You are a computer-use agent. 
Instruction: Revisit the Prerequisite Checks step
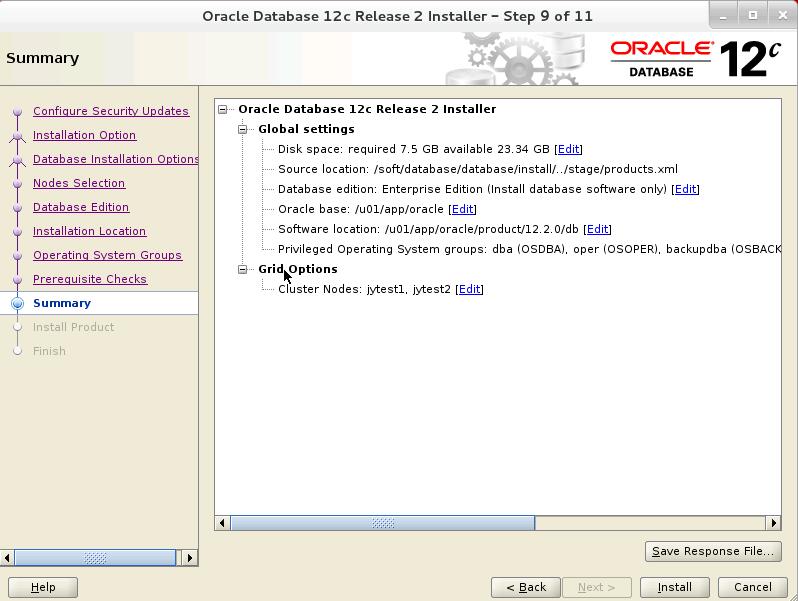[90, 279]
